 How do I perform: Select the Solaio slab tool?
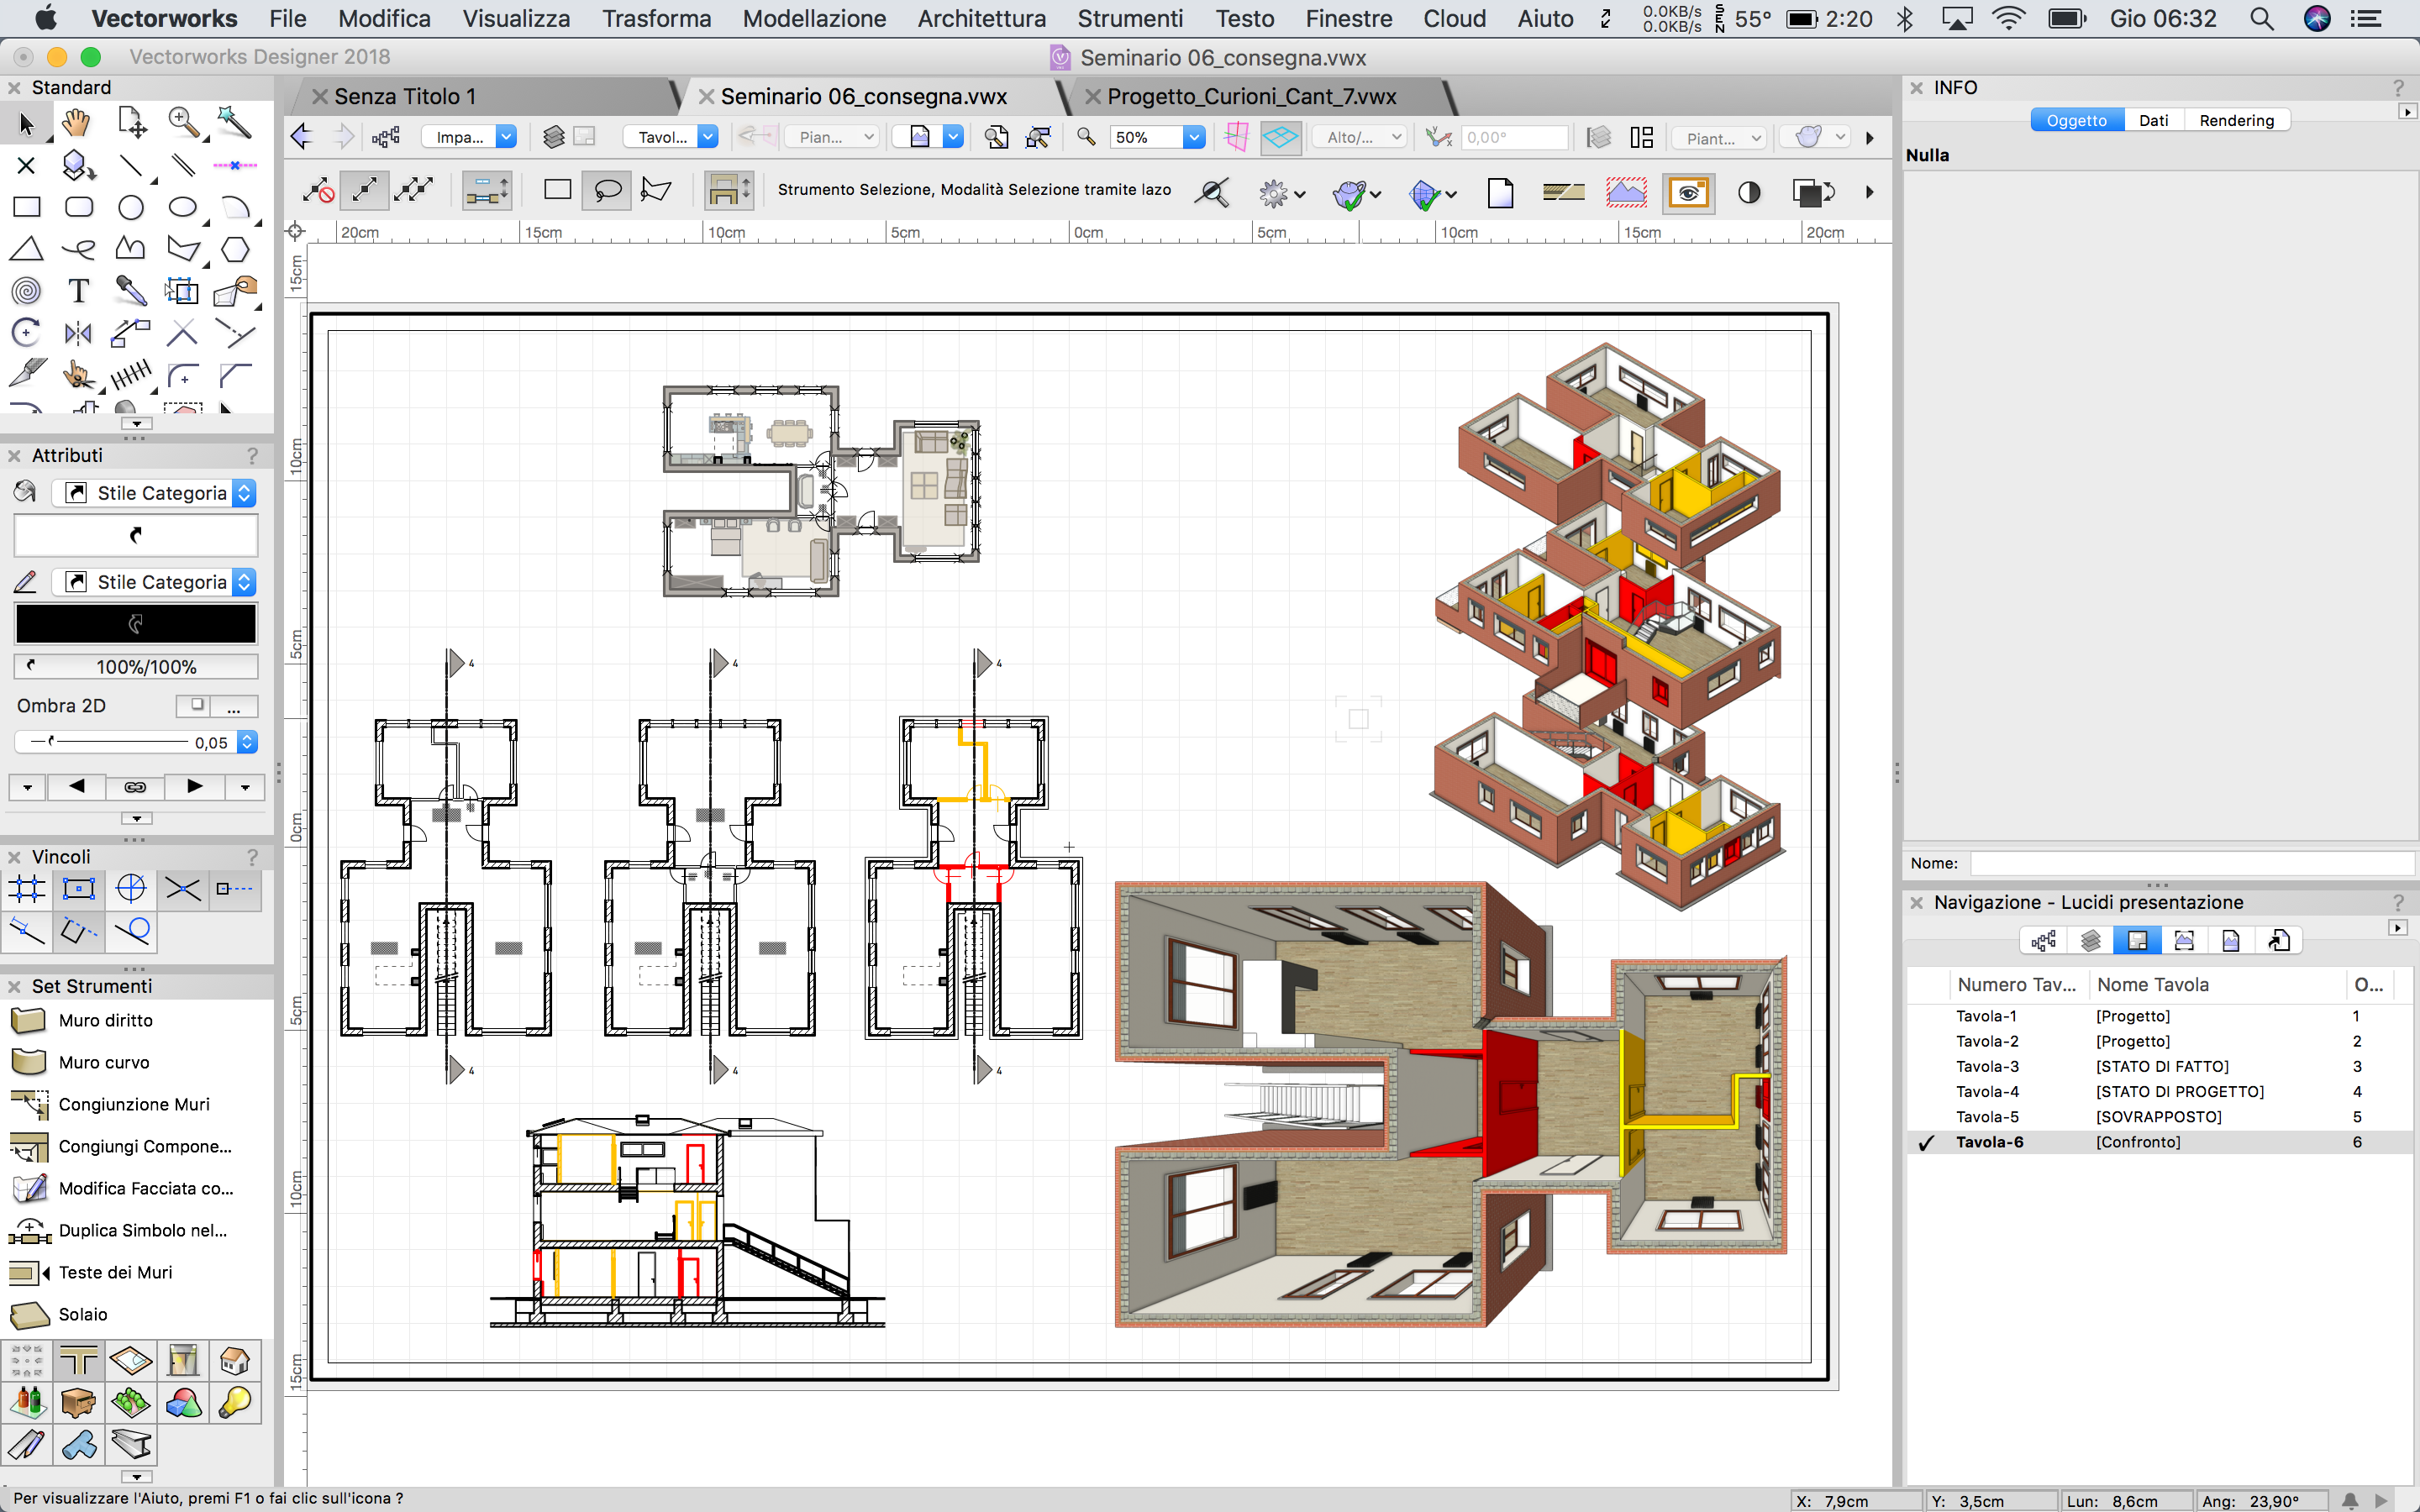[x=82, y=1314]
